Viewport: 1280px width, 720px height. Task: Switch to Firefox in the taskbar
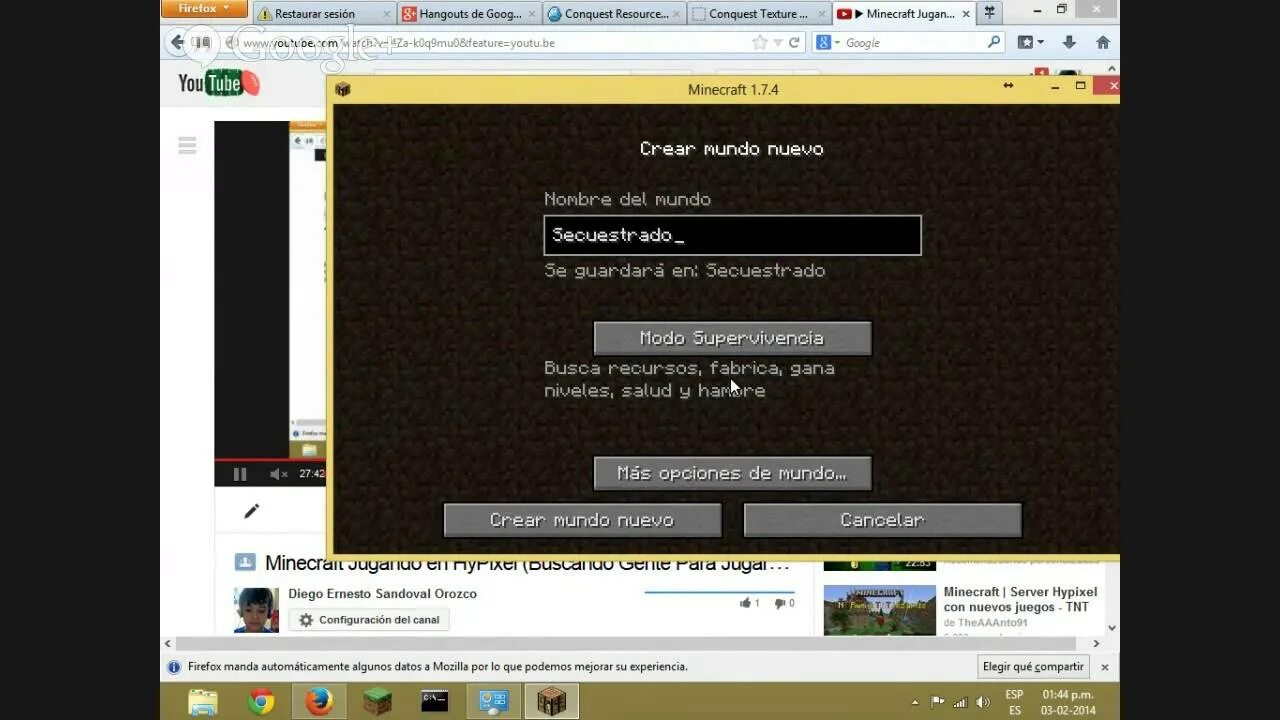coord(319,702)
